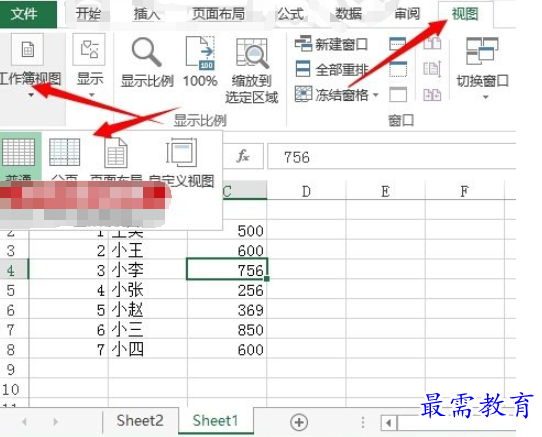Select row 9 header
This screenshot has width=542, height=437.
tap(14, 369)
